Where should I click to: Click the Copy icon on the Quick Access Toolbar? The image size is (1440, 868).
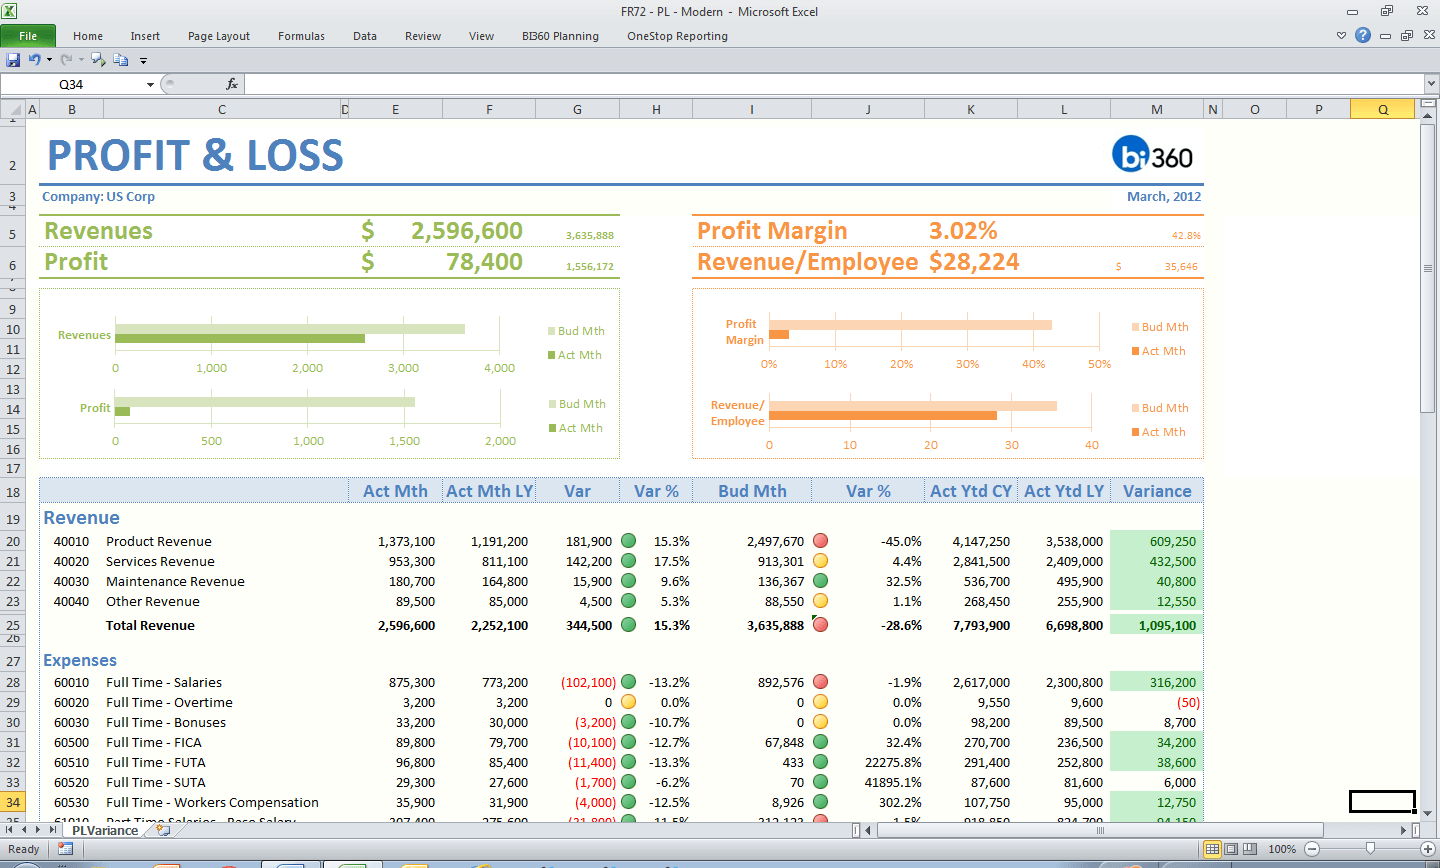(120, 60)
